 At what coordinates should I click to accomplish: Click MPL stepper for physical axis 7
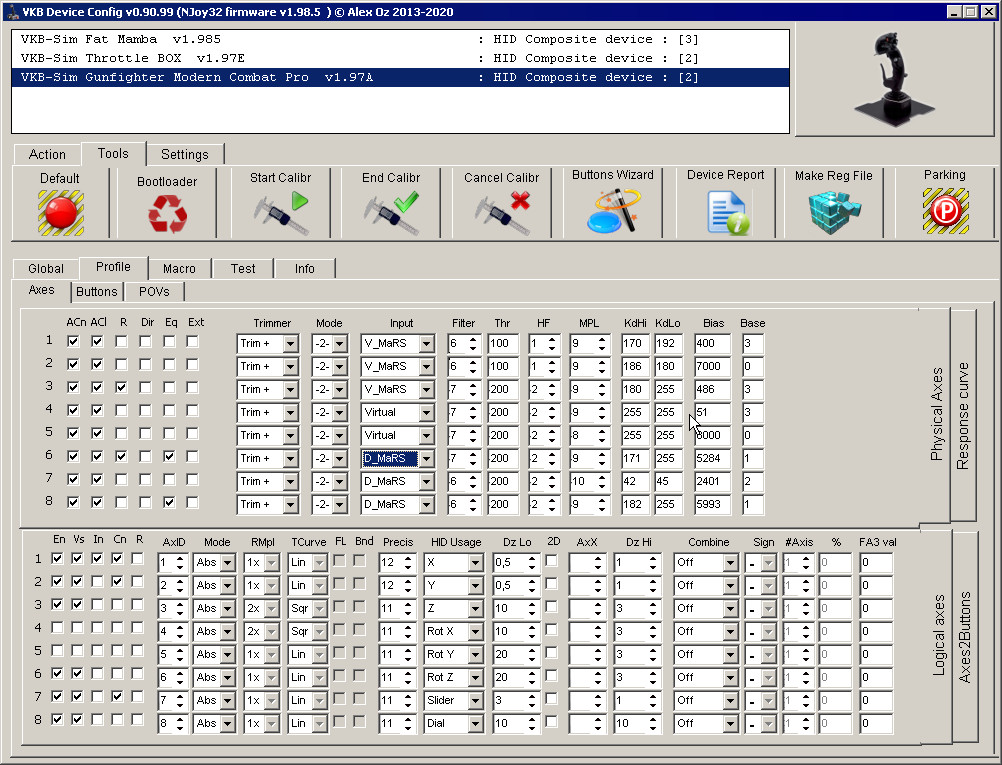click(602, 482)
